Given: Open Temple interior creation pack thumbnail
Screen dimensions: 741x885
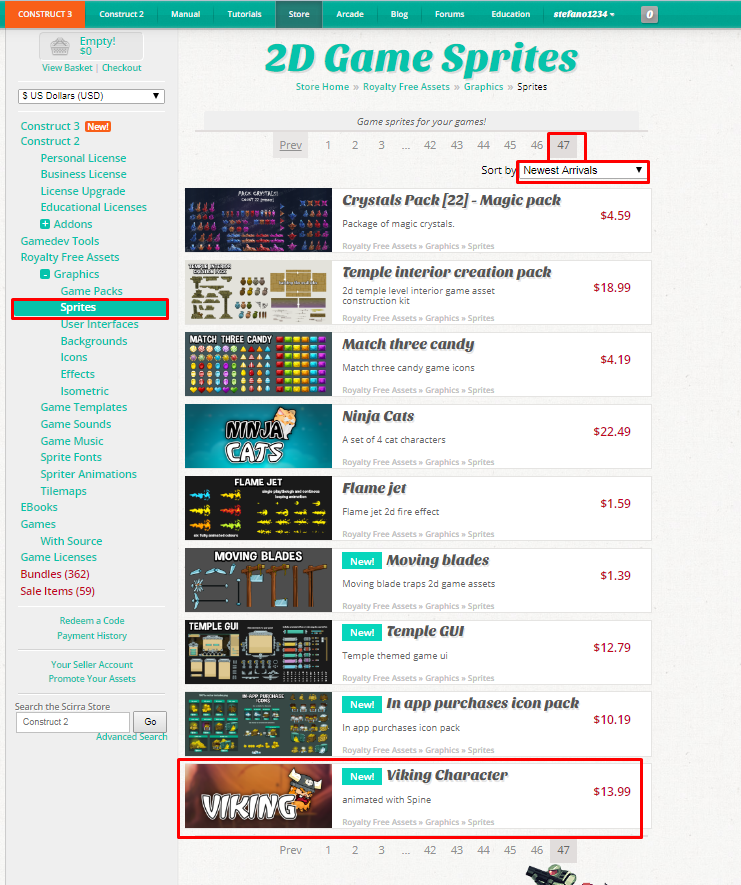Looking at the screenshot, I should 258,292.
